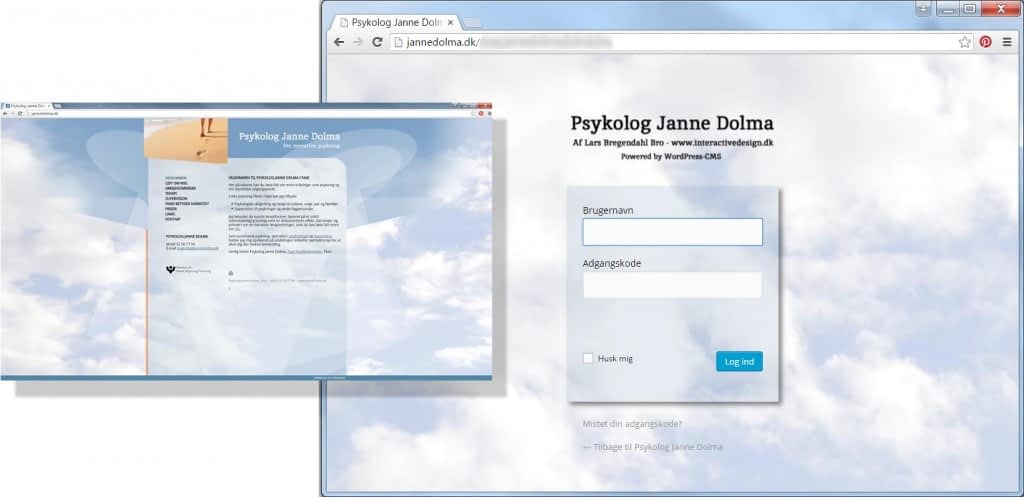Close the login browser window
Screen dimensions: 1024x497
[1000, 8]
